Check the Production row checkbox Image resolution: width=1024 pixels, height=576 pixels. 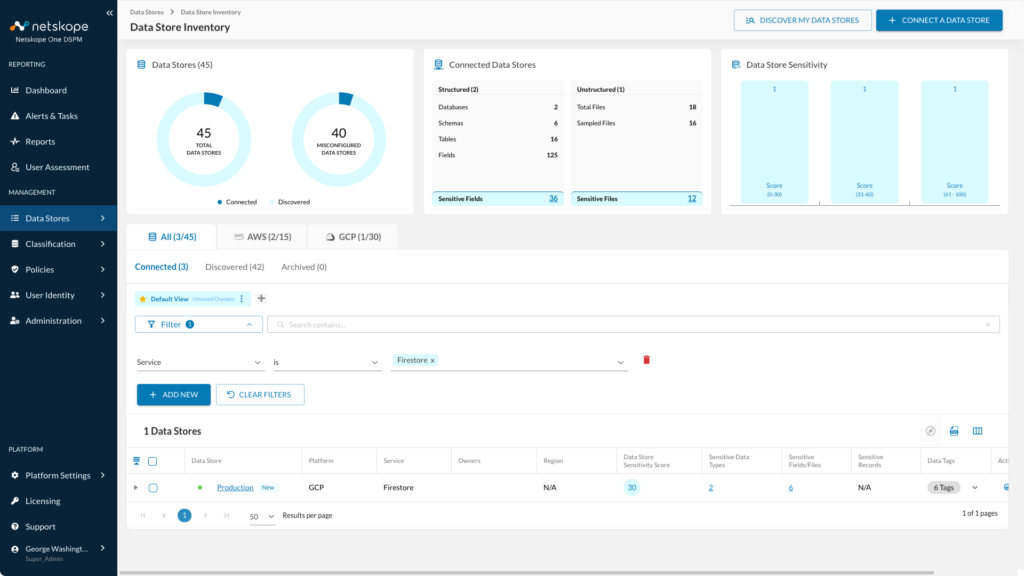point(153,488)
